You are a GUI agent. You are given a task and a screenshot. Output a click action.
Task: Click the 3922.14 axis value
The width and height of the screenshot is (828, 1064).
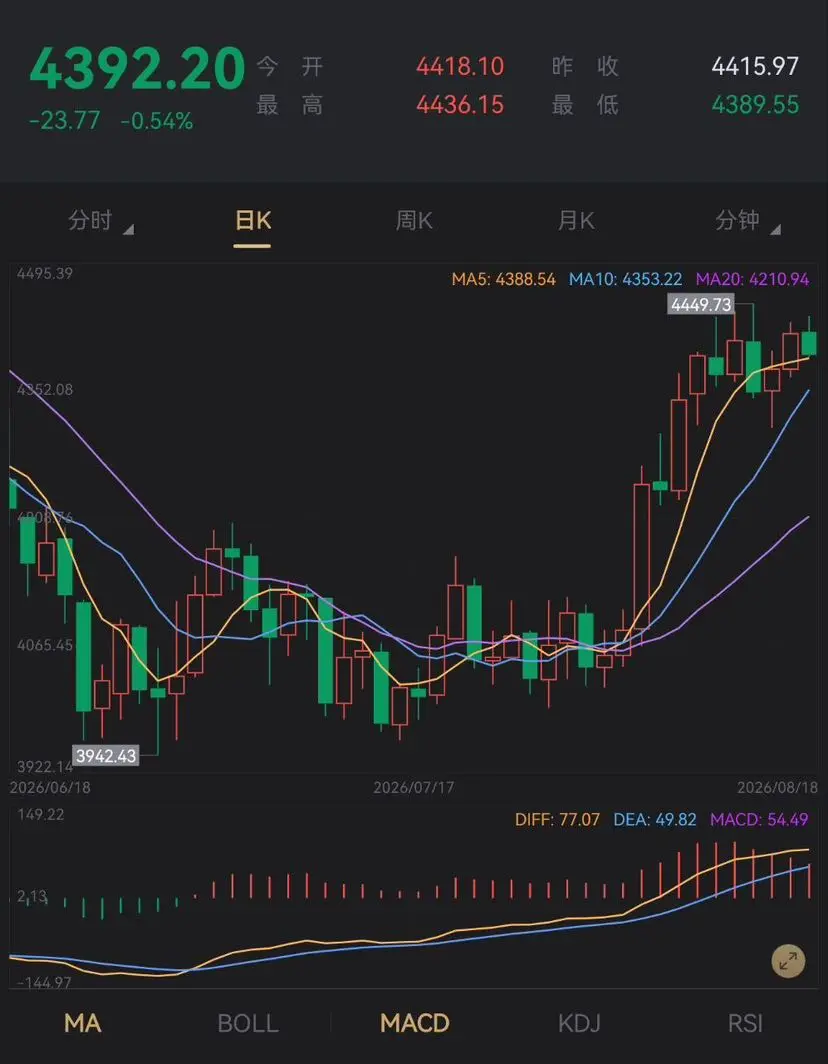[45, 767]
